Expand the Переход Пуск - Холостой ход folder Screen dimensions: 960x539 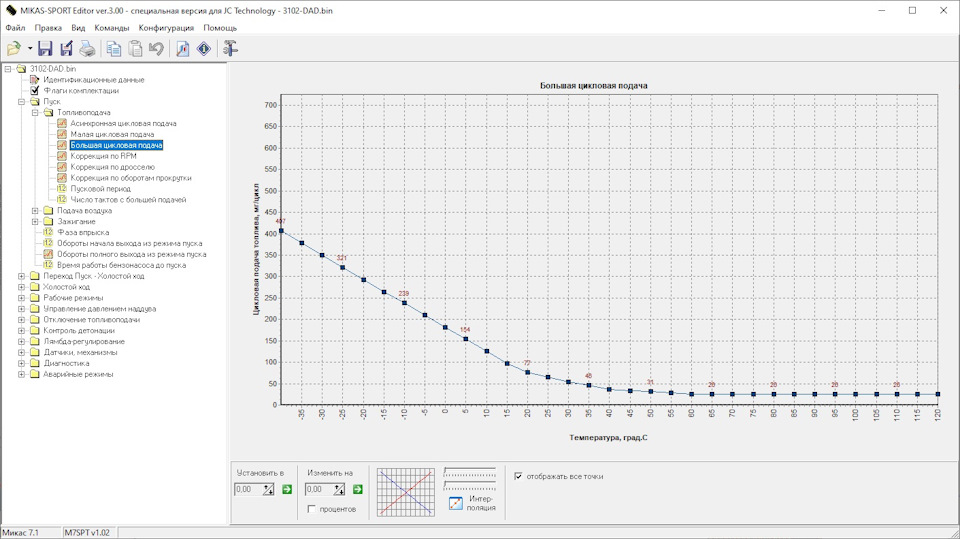point(21,276)
